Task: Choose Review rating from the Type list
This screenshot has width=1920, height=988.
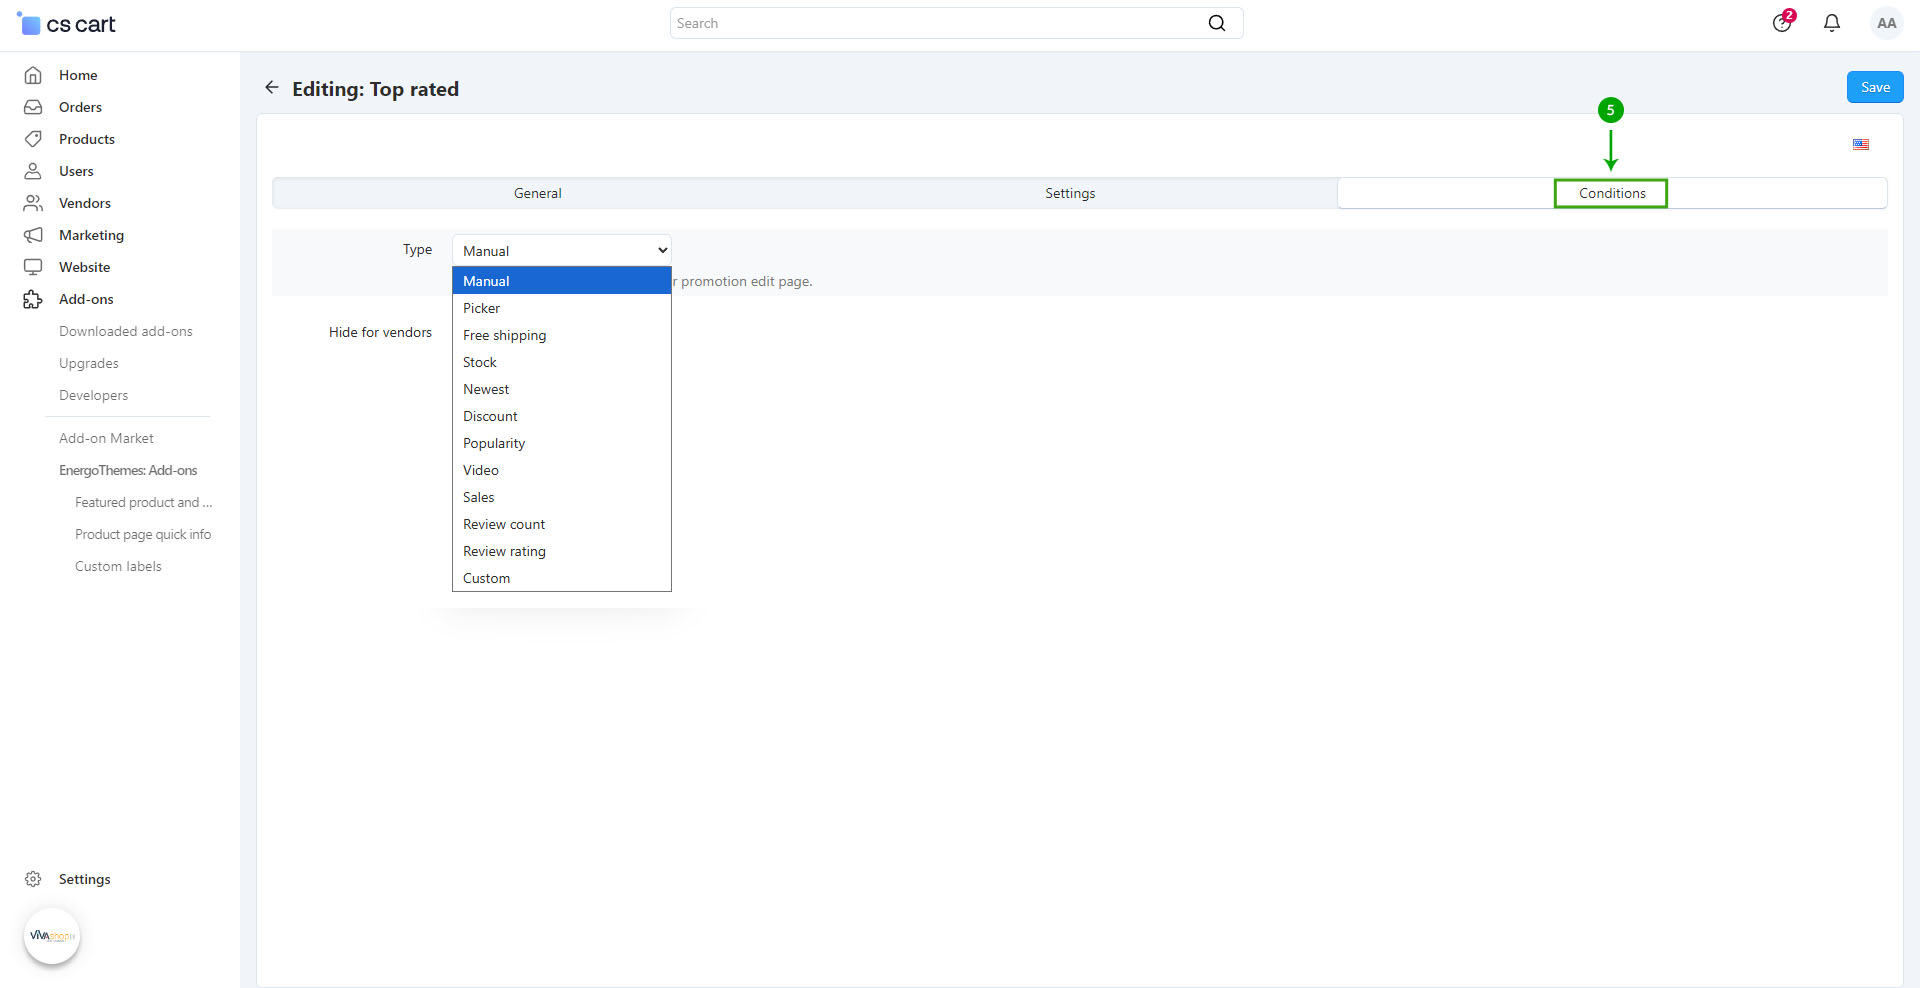Action: tap(504, 551)
